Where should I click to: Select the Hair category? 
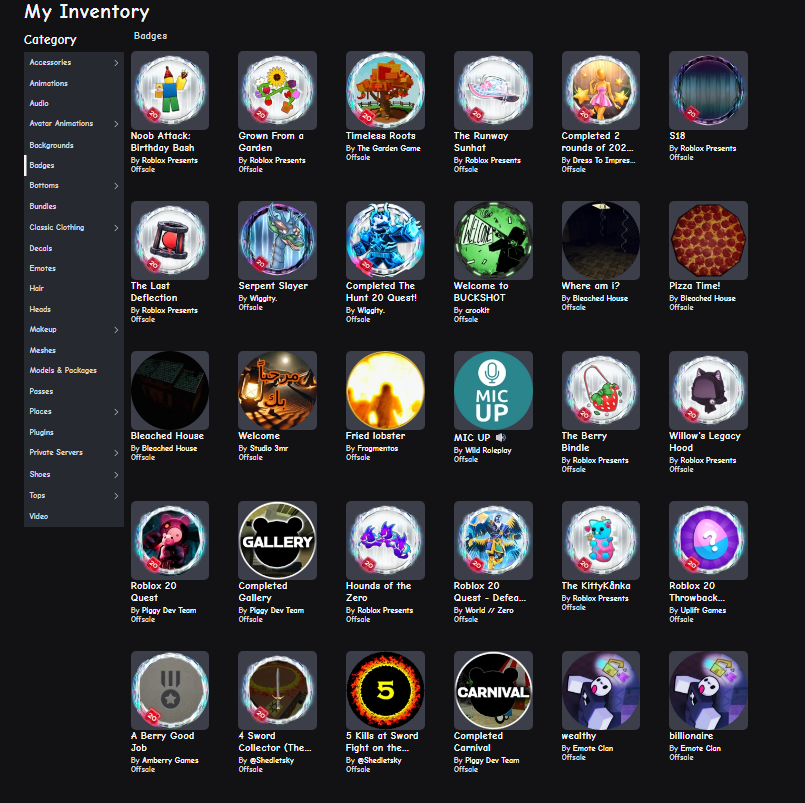point(74,289)
